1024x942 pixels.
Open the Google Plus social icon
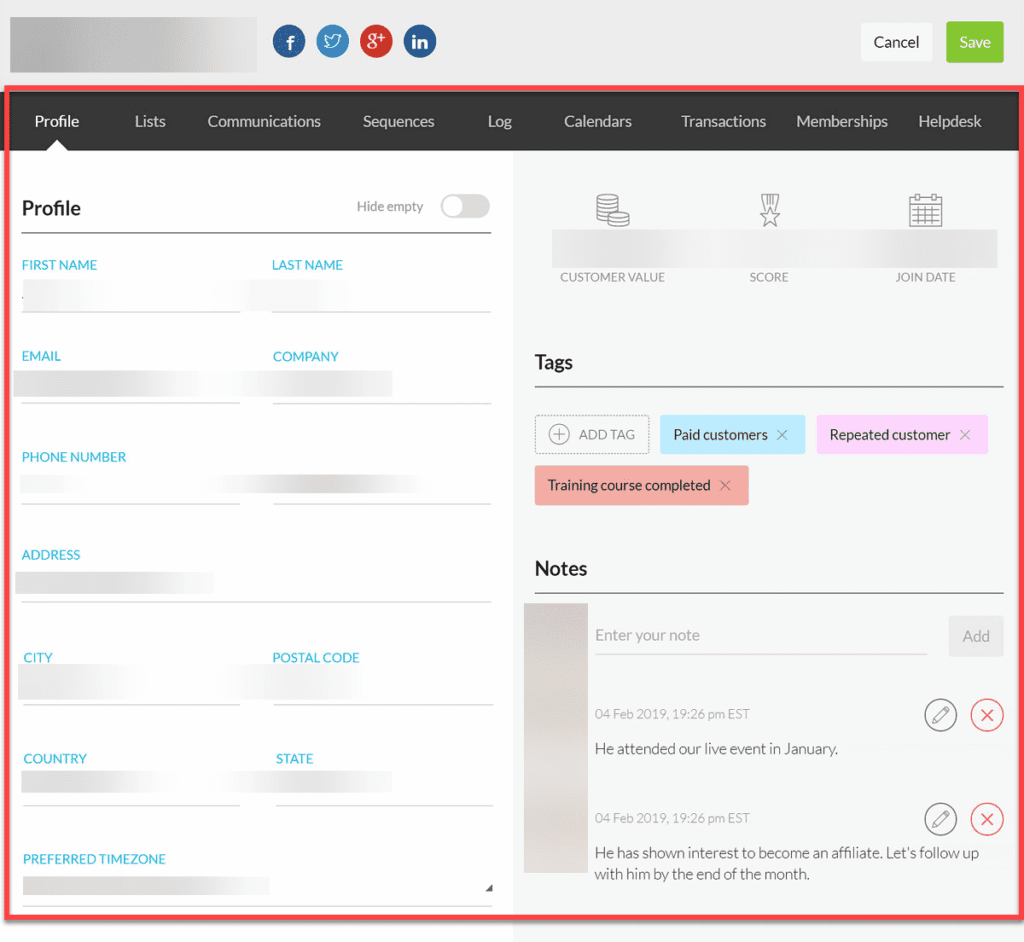[376, 42]
